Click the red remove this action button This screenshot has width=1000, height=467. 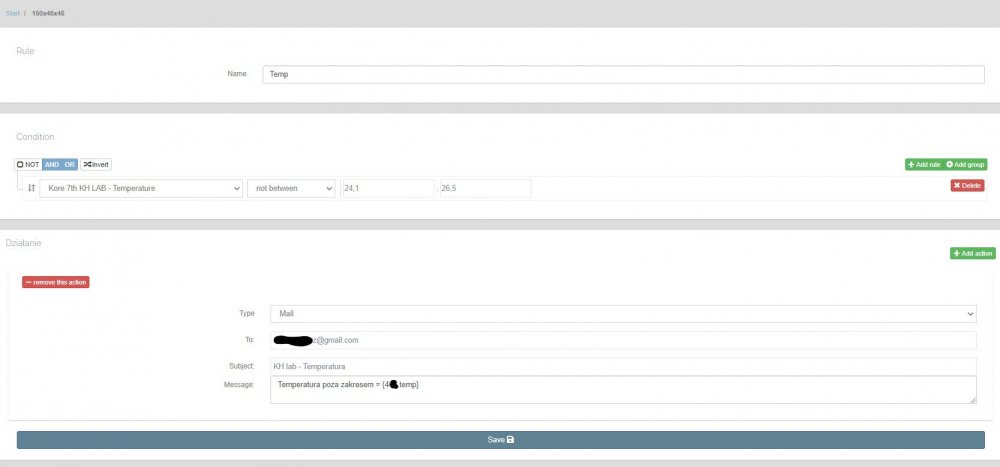click(56, 282)
